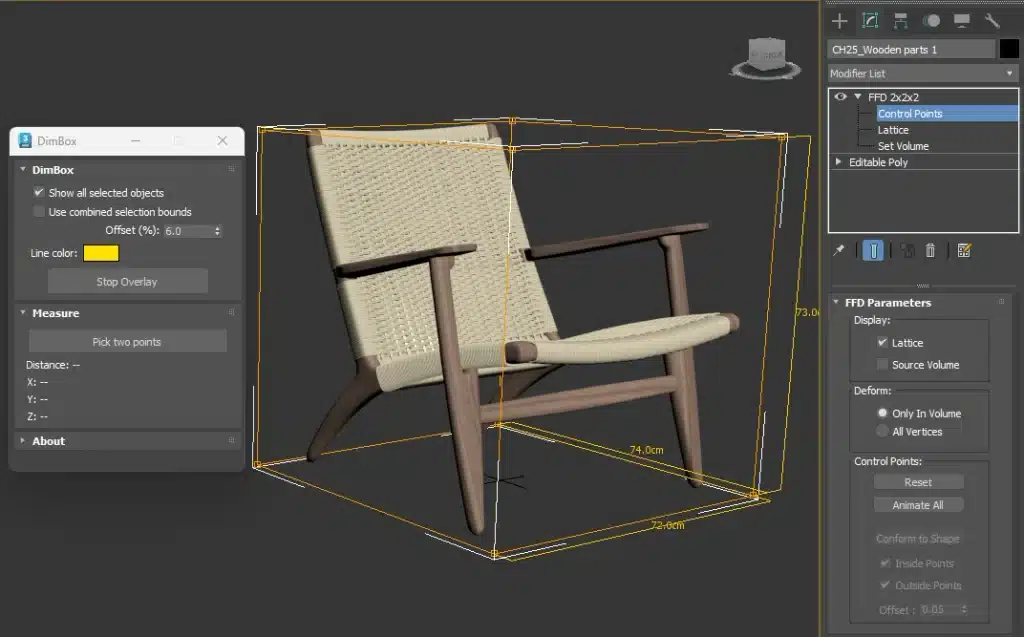1024x637 pixels.
Task: Open the Hierarchy panel icon
Action: pos(901,21)
